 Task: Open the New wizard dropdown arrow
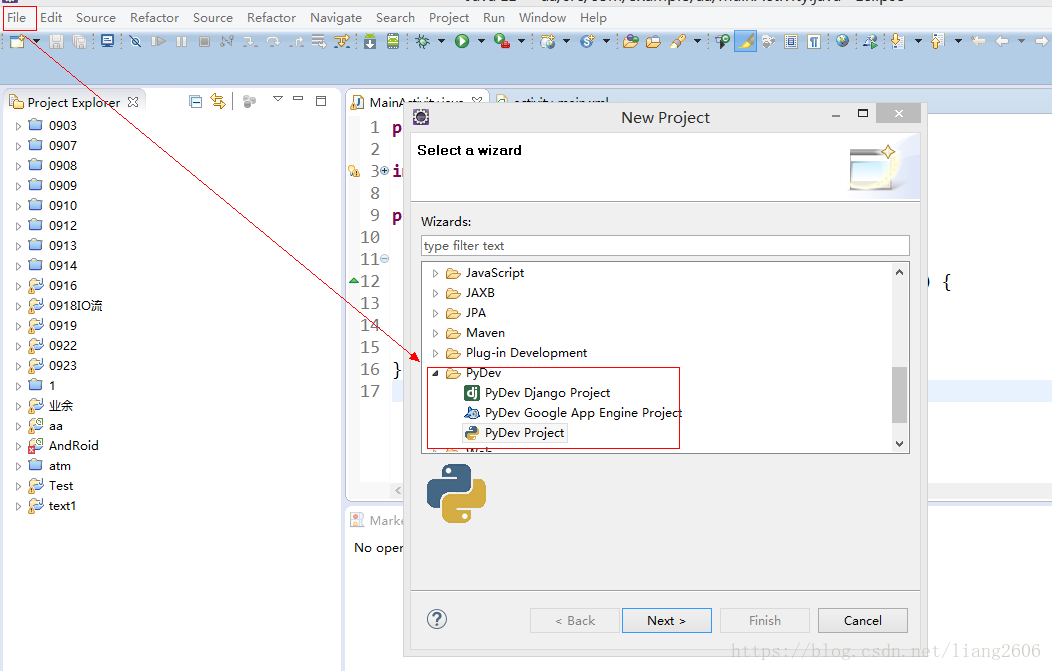[36, 42]
